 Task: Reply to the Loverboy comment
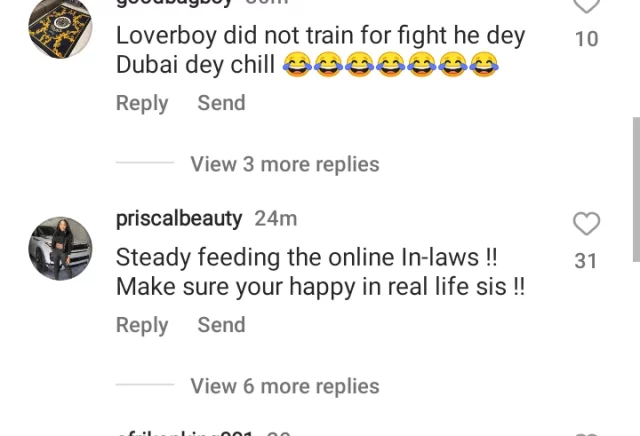(142, 103)
